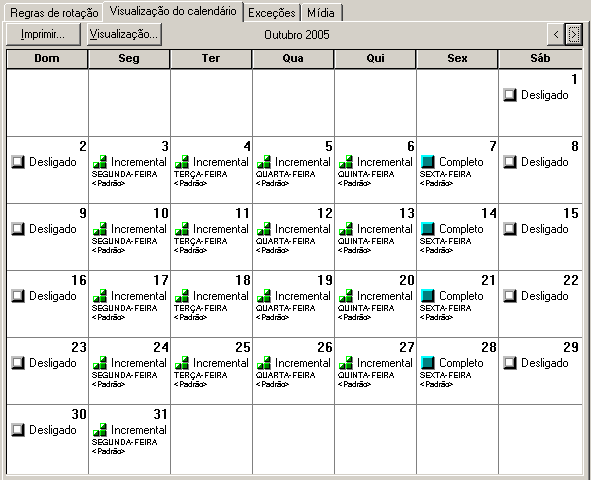591x480 pixels.
Task: Click the Incremental icon on day 6
Action: pos(346,162)
